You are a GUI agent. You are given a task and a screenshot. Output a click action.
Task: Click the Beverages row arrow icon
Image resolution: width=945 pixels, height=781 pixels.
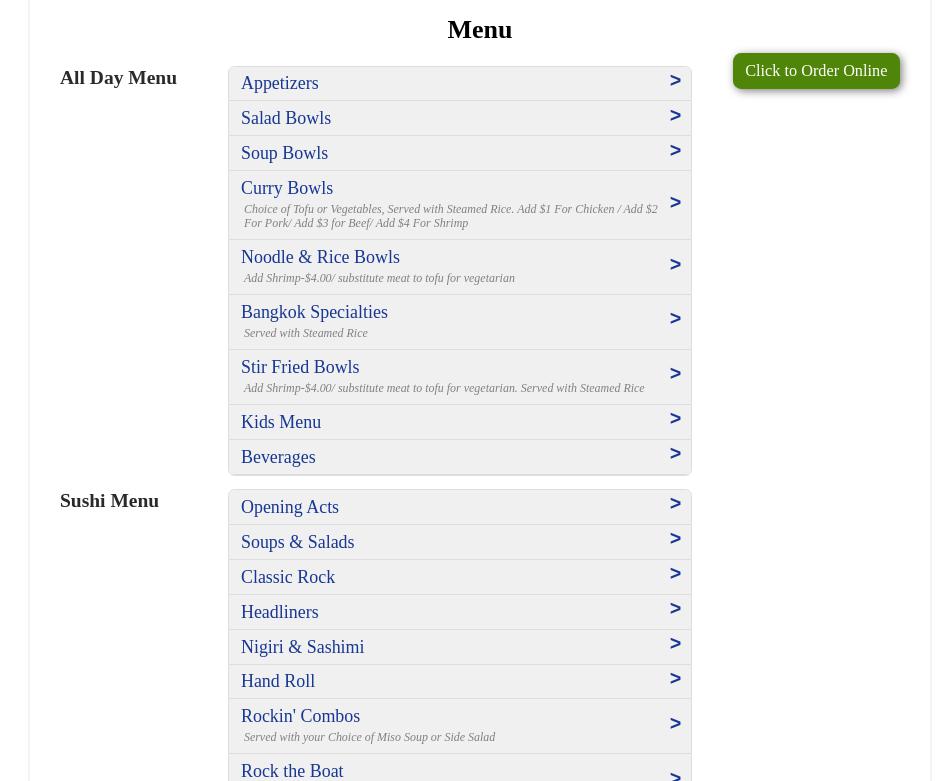(675, 454)
